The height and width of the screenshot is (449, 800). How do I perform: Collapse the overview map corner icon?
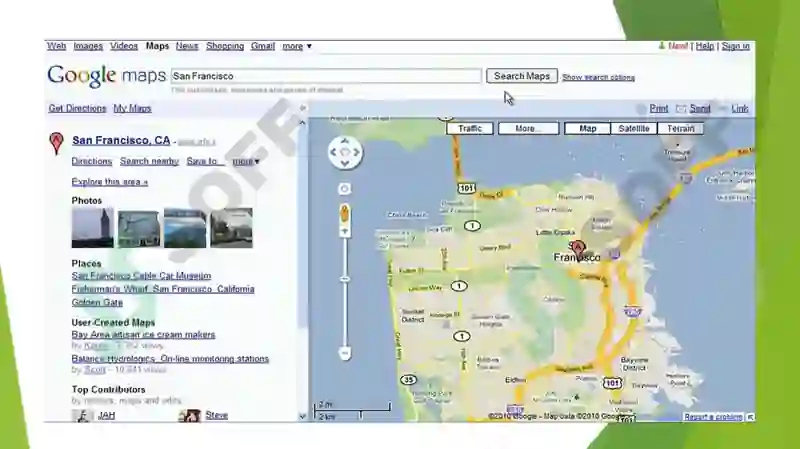[751, 417]
